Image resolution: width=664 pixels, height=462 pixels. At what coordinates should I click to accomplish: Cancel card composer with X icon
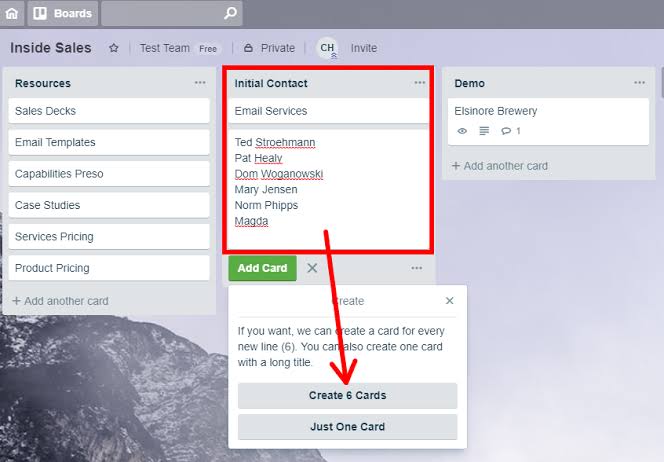(x=312, y=268)
